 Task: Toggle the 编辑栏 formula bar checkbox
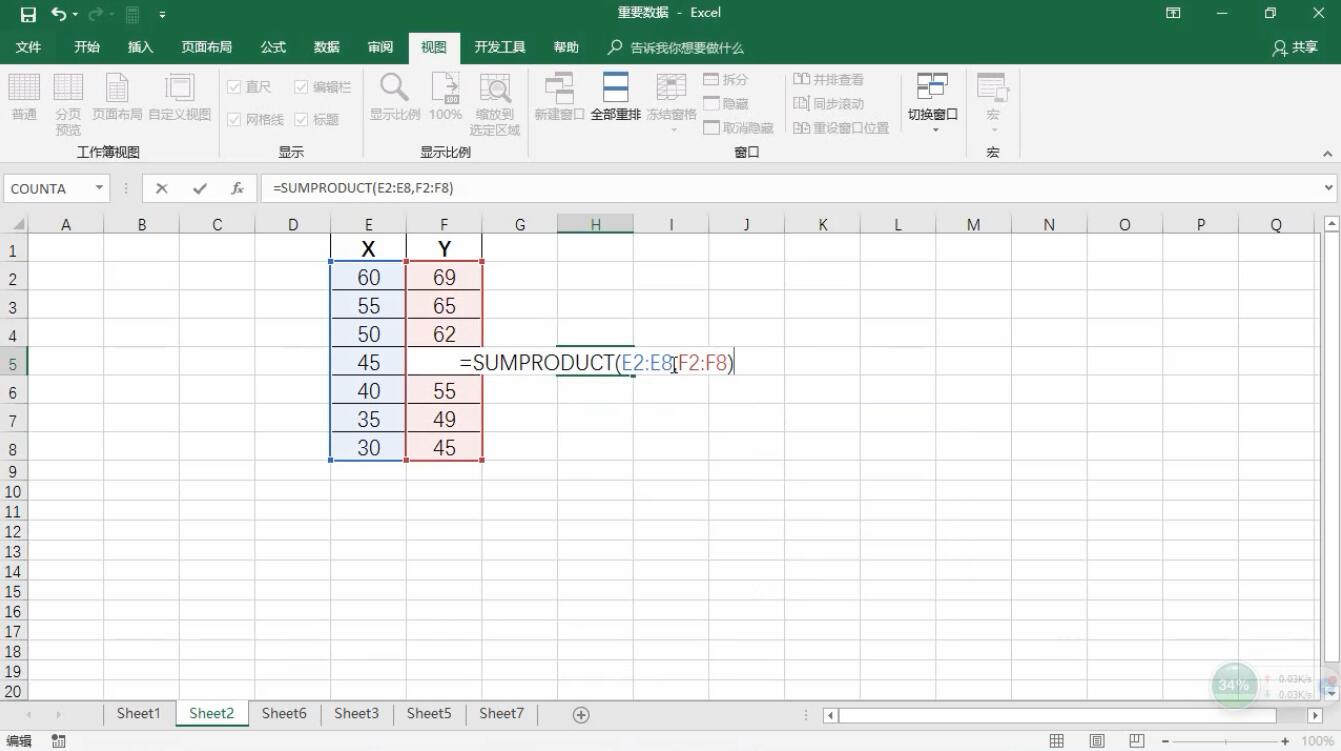301,87
